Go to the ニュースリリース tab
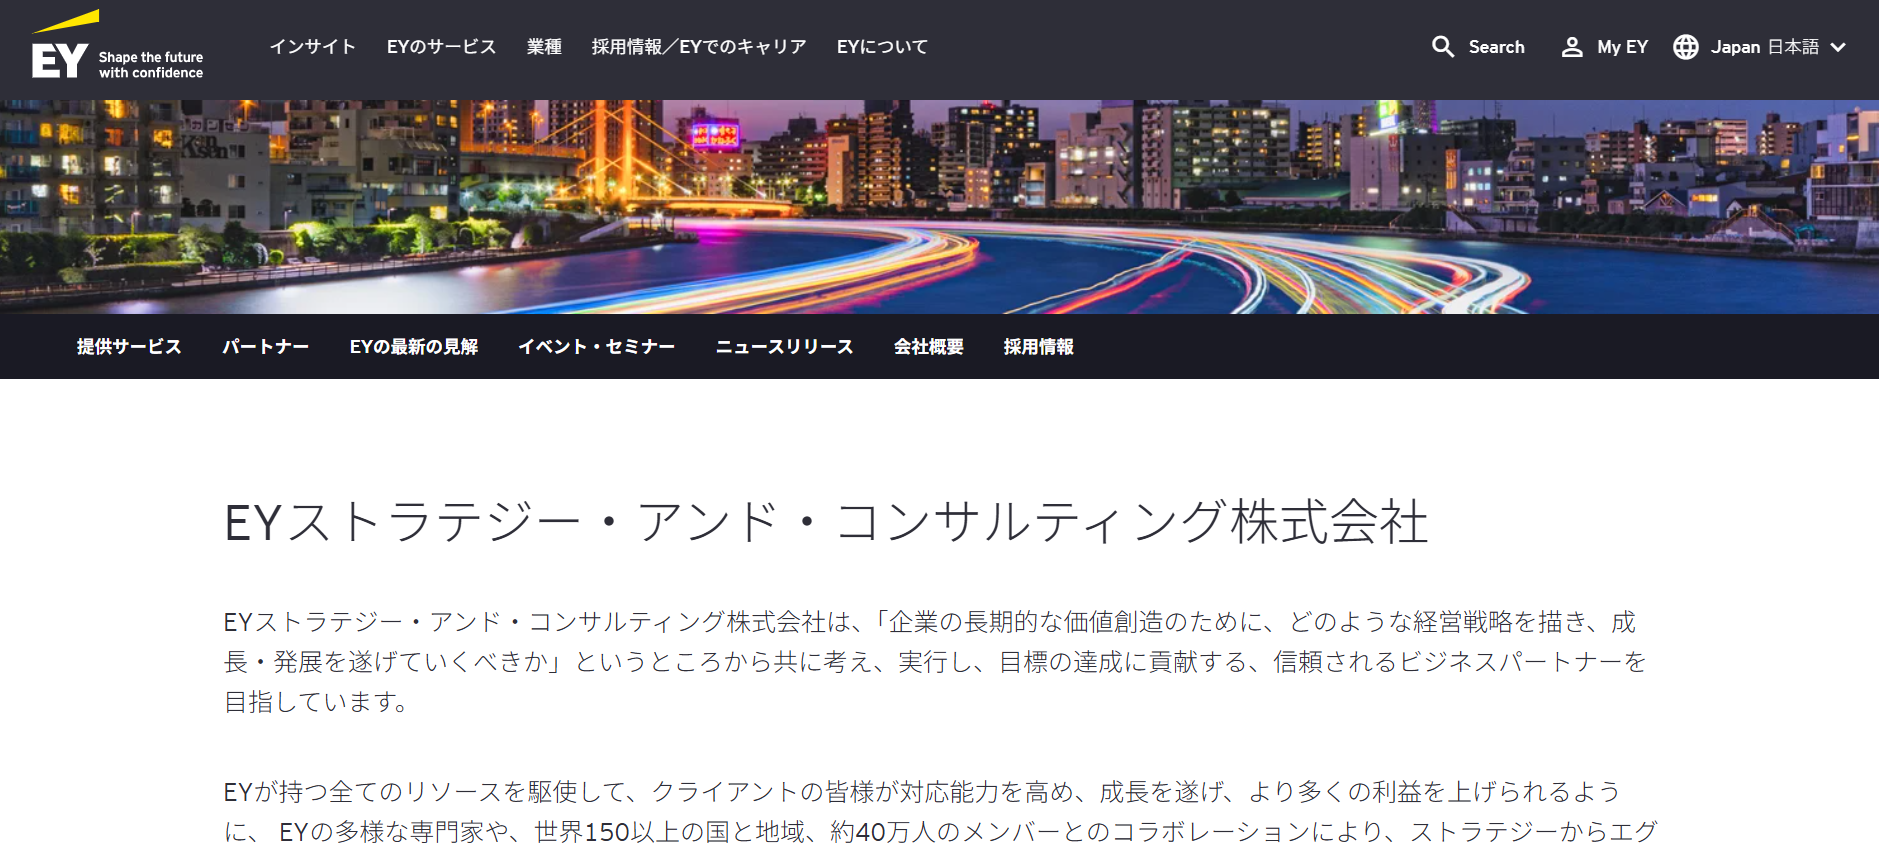1879x858 pixels. point(784,347)
